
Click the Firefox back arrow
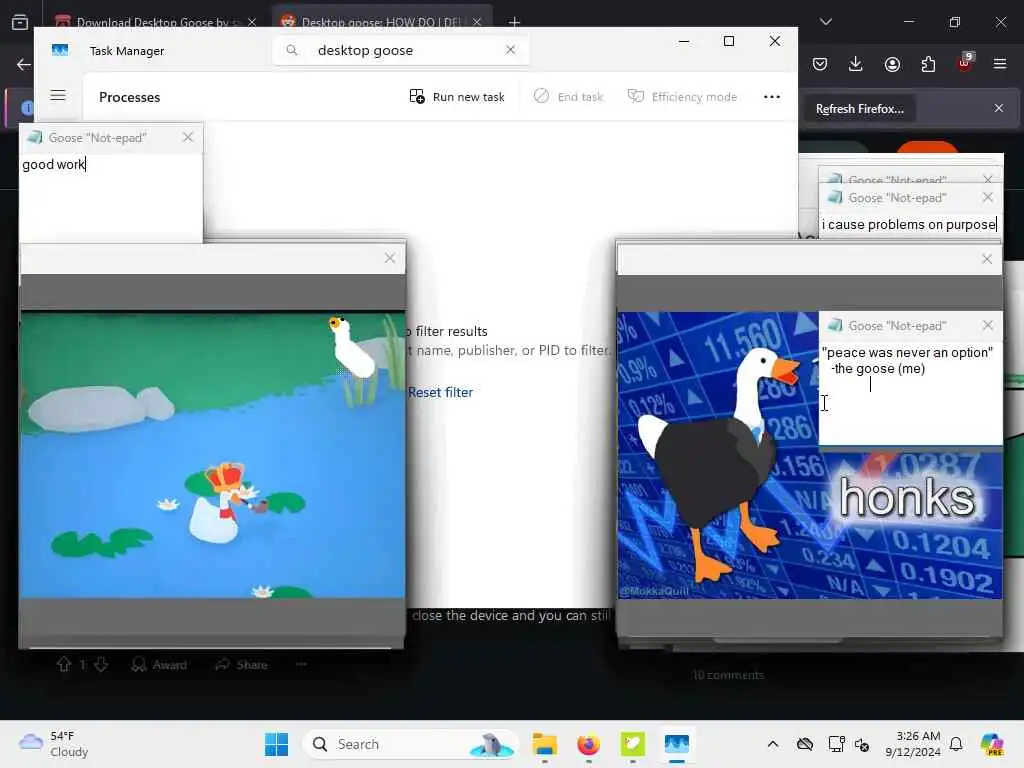pyautogui.click(x=24, y=64)
